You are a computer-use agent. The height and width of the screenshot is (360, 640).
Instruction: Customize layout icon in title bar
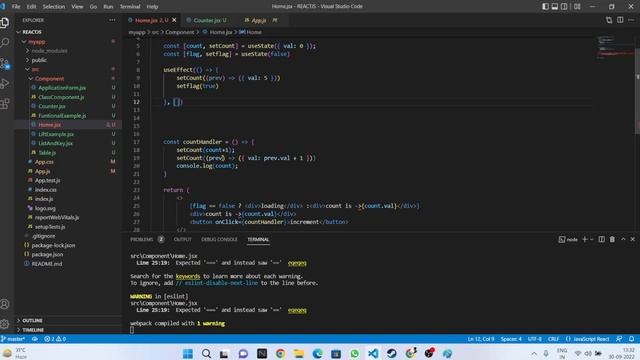tap(577, 7)
